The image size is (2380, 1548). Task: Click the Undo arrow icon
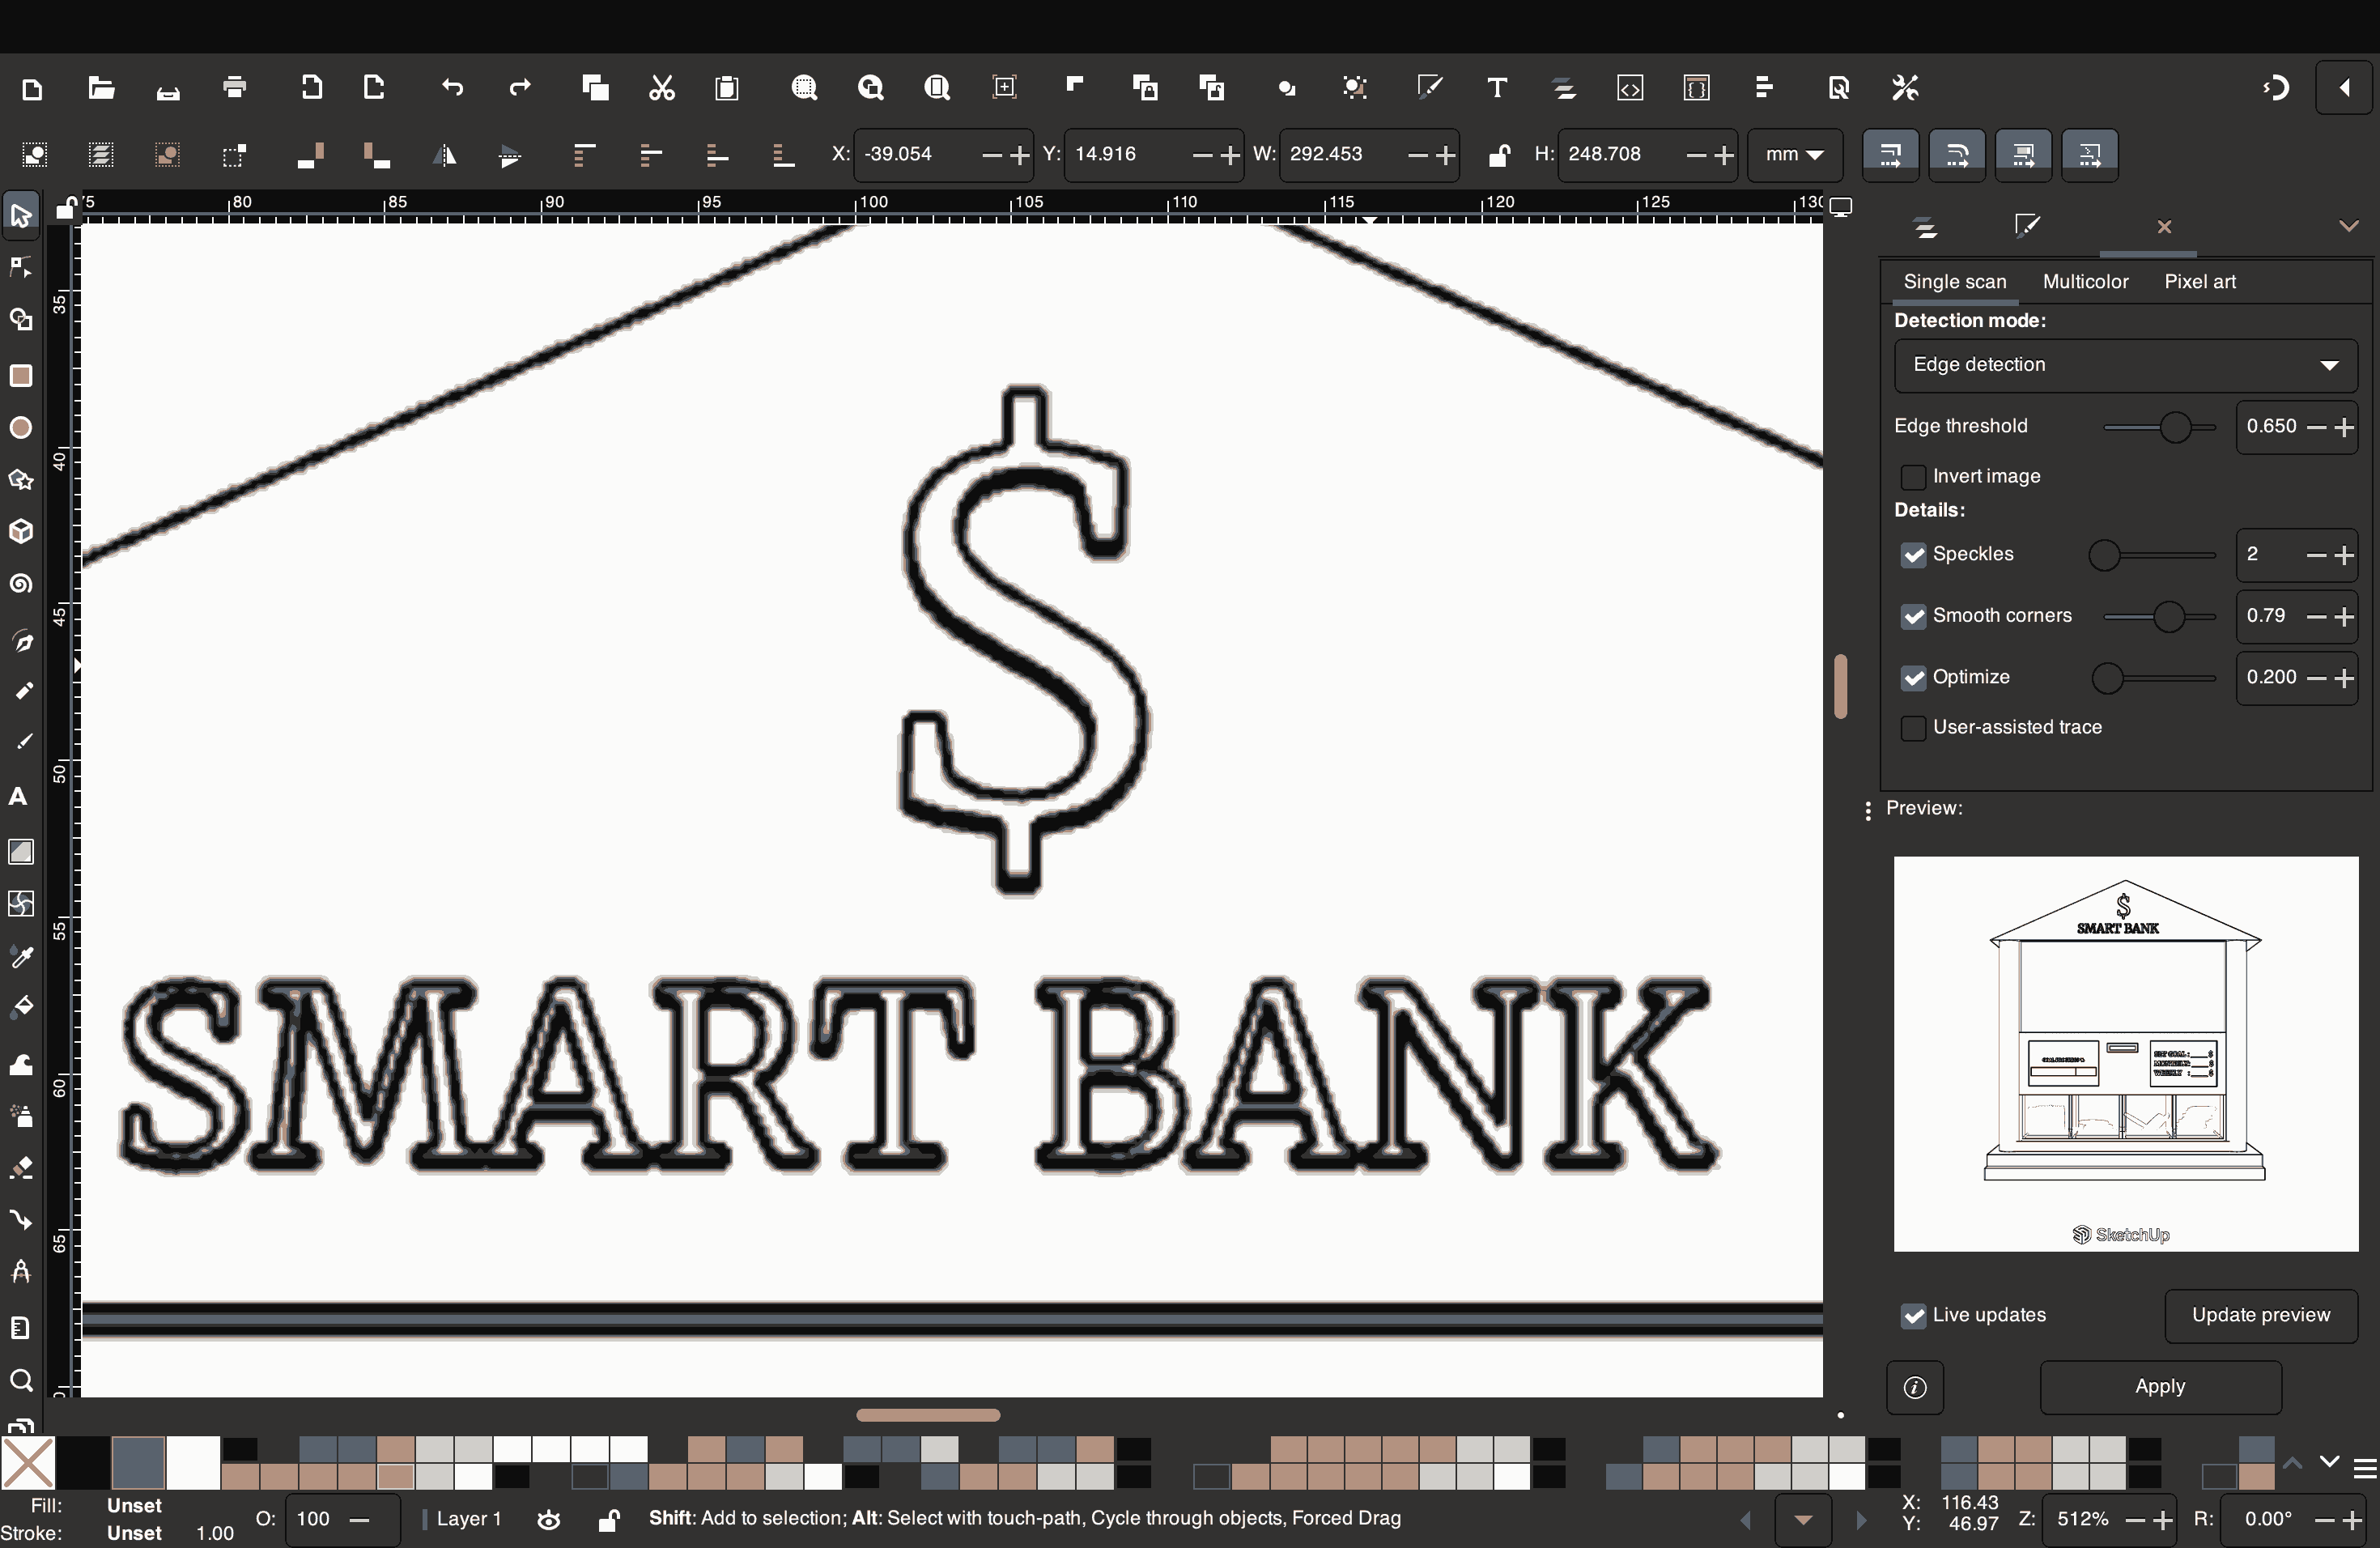[x=452, y=88]
